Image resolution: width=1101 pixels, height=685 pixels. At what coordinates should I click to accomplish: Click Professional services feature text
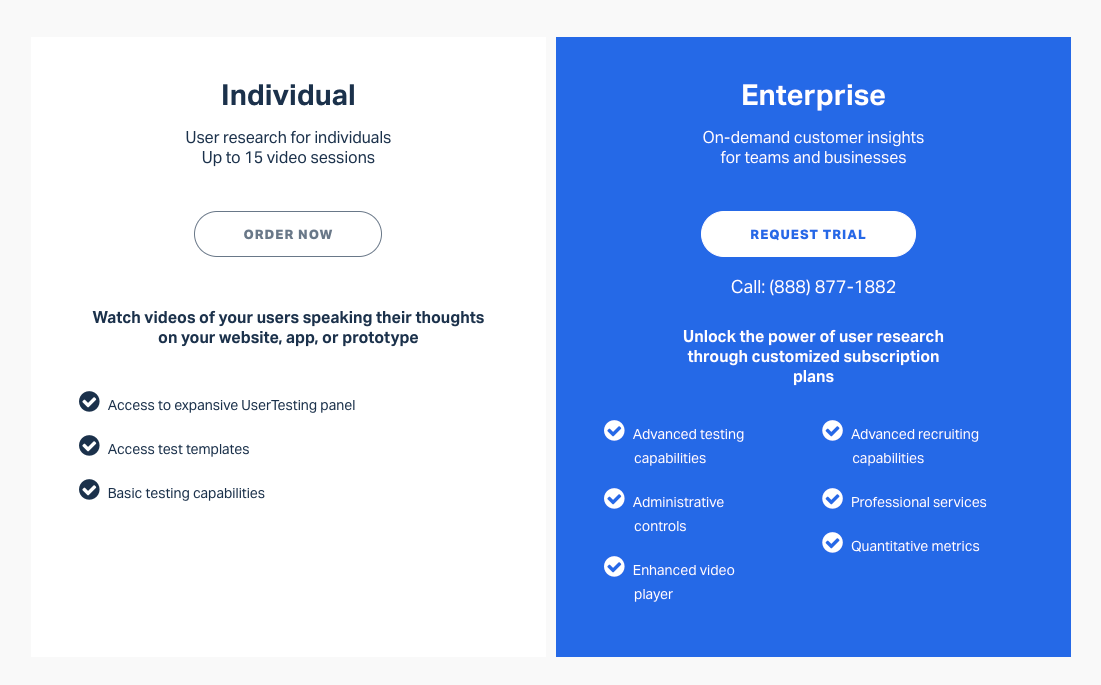click(x=918, y=502)
